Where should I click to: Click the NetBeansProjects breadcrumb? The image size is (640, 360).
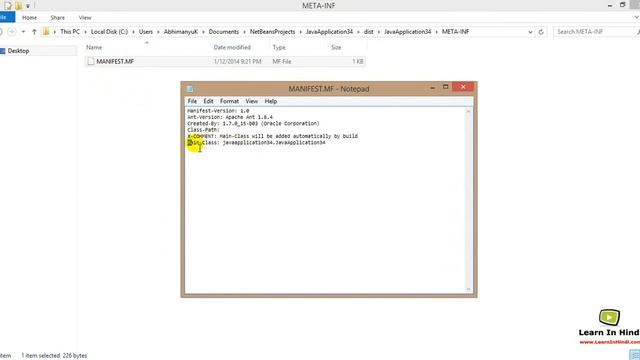tap(272, 31)
